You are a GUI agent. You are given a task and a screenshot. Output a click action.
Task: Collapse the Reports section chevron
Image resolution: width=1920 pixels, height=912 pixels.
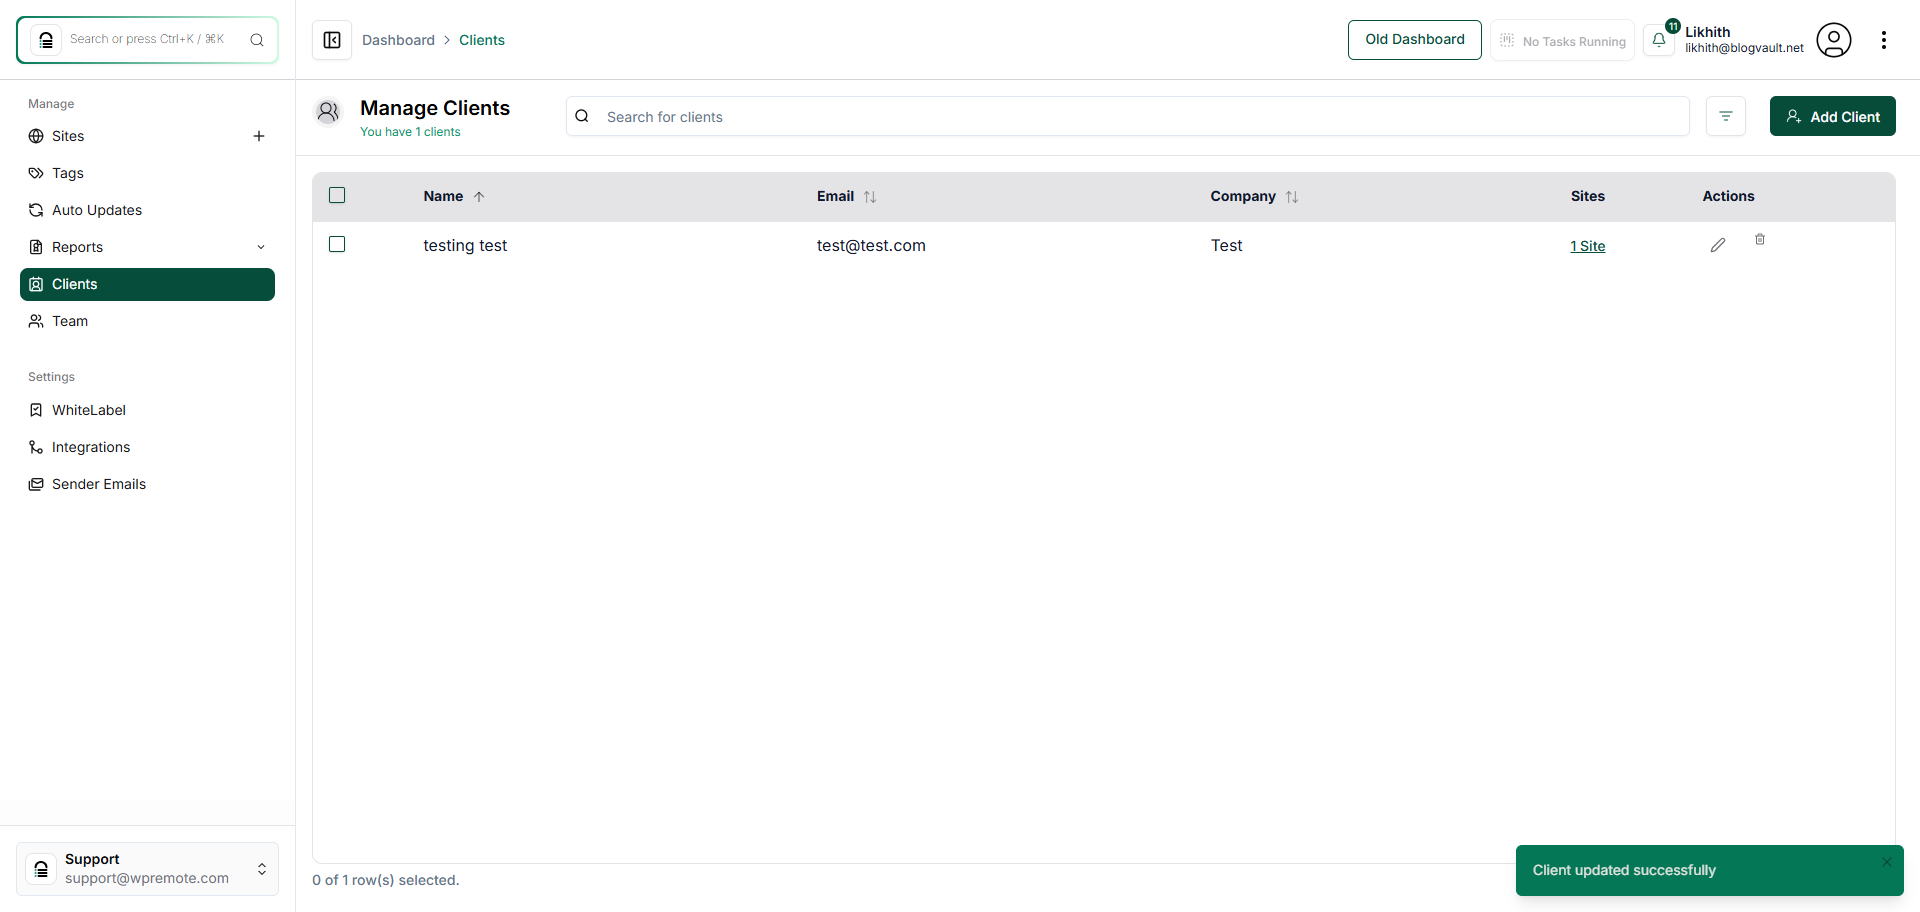(x=261, y=246)
